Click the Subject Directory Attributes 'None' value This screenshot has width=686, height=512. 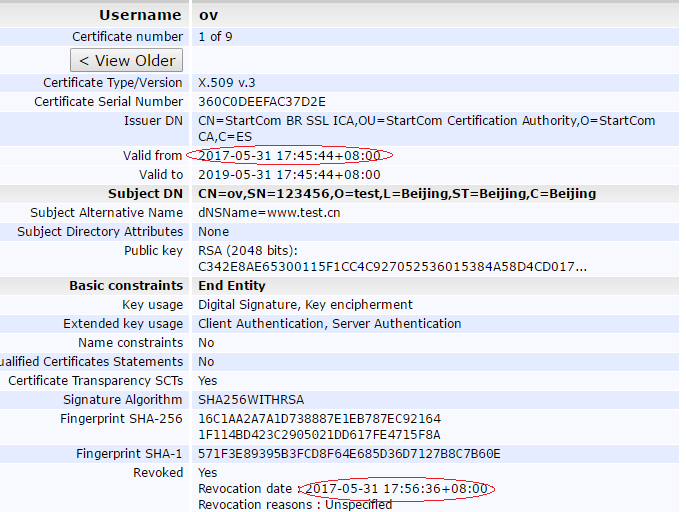tap(214, 232)
